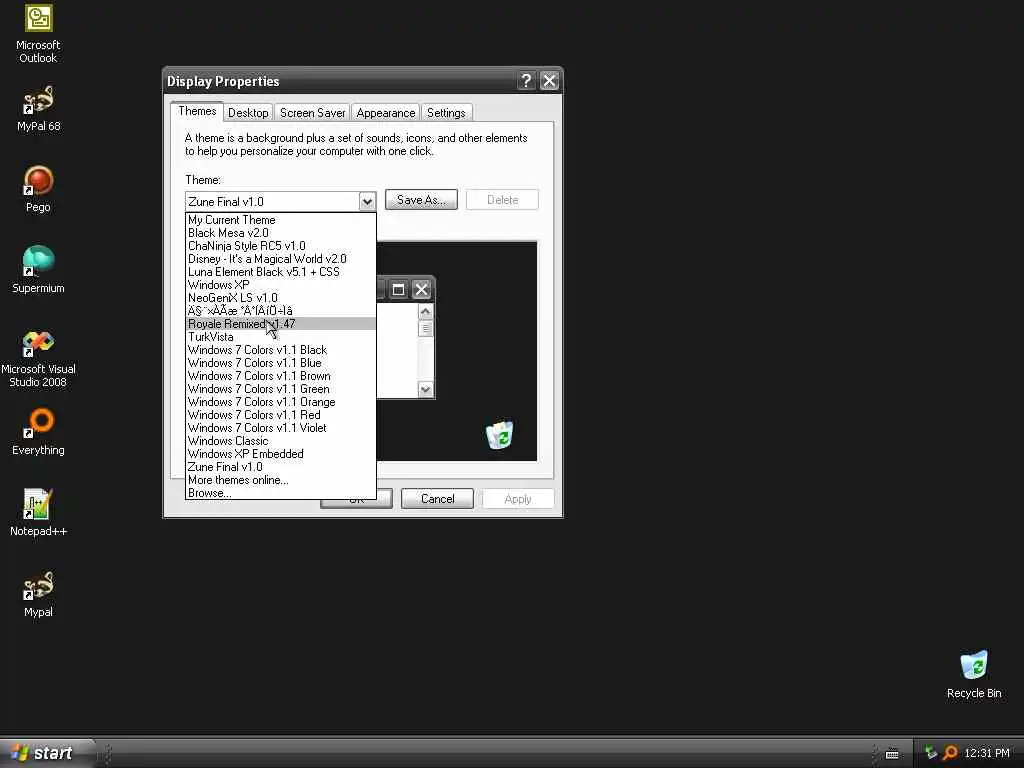Choose the Windows XP theme

pos(281,285)
